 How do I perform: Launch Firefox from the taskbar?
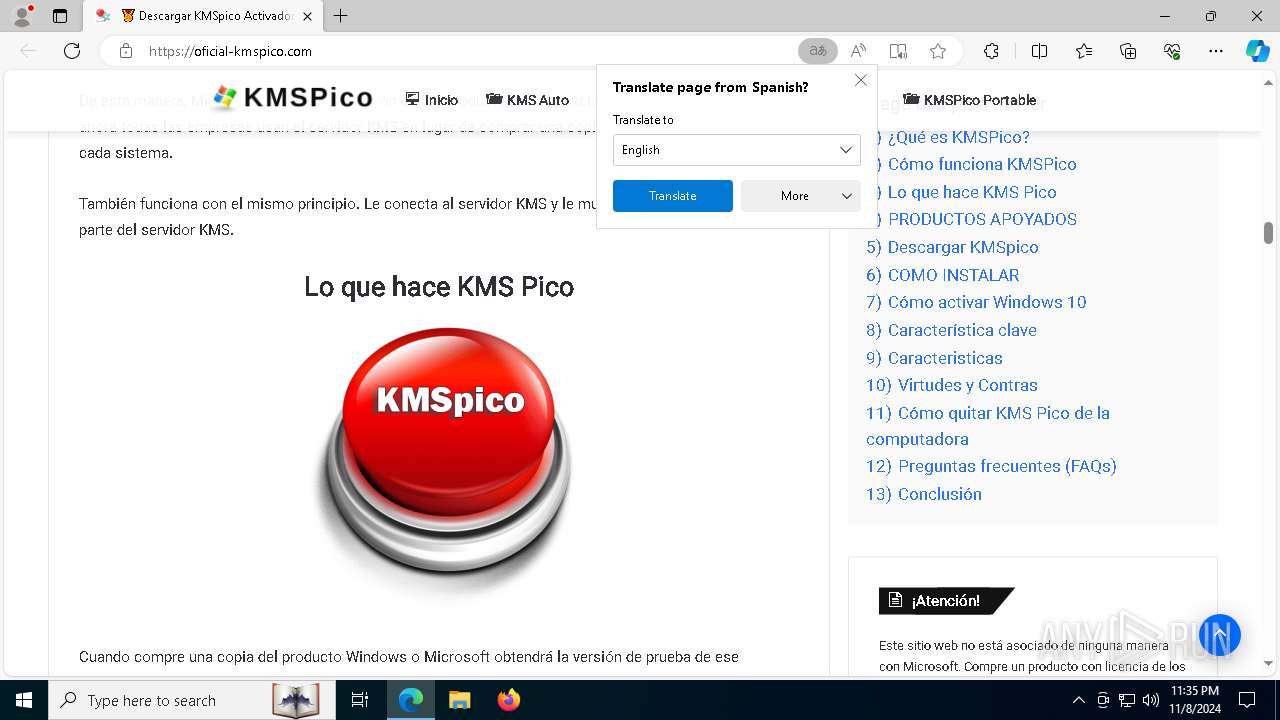tap(508, 700)
